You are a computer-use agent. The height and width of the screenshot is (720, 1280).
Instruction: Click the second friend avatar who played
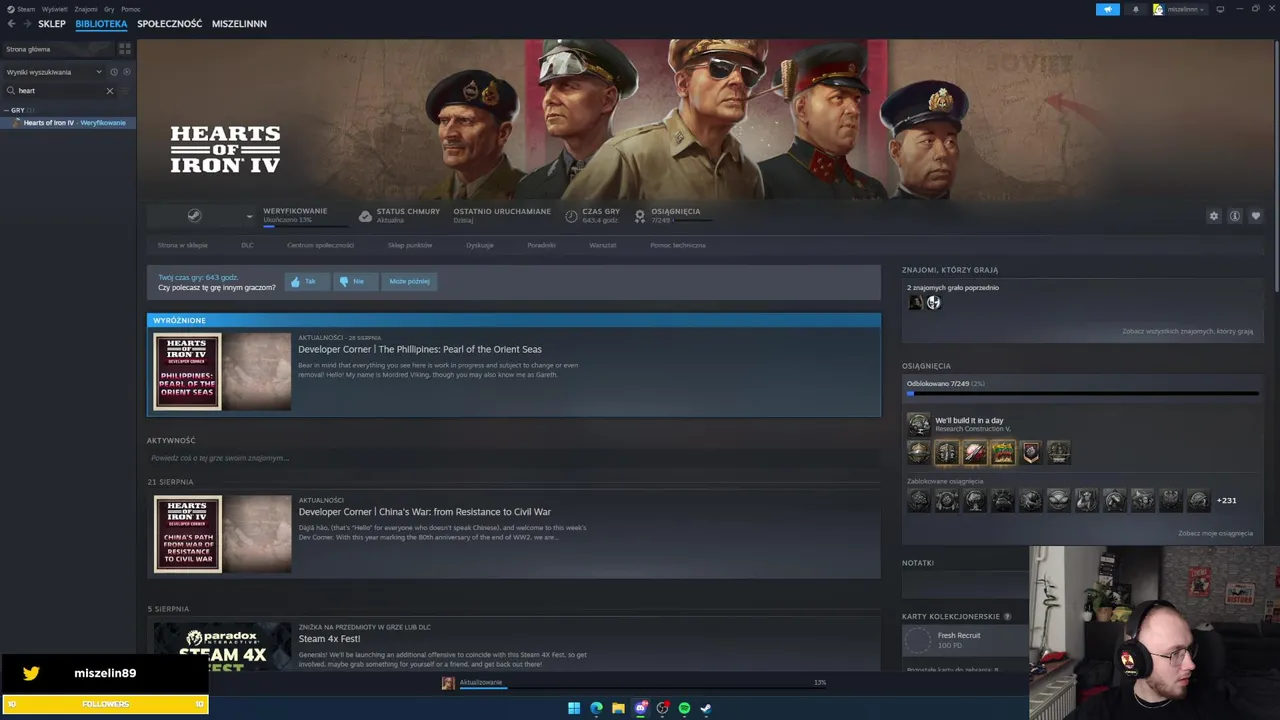[x=934, y=303]
